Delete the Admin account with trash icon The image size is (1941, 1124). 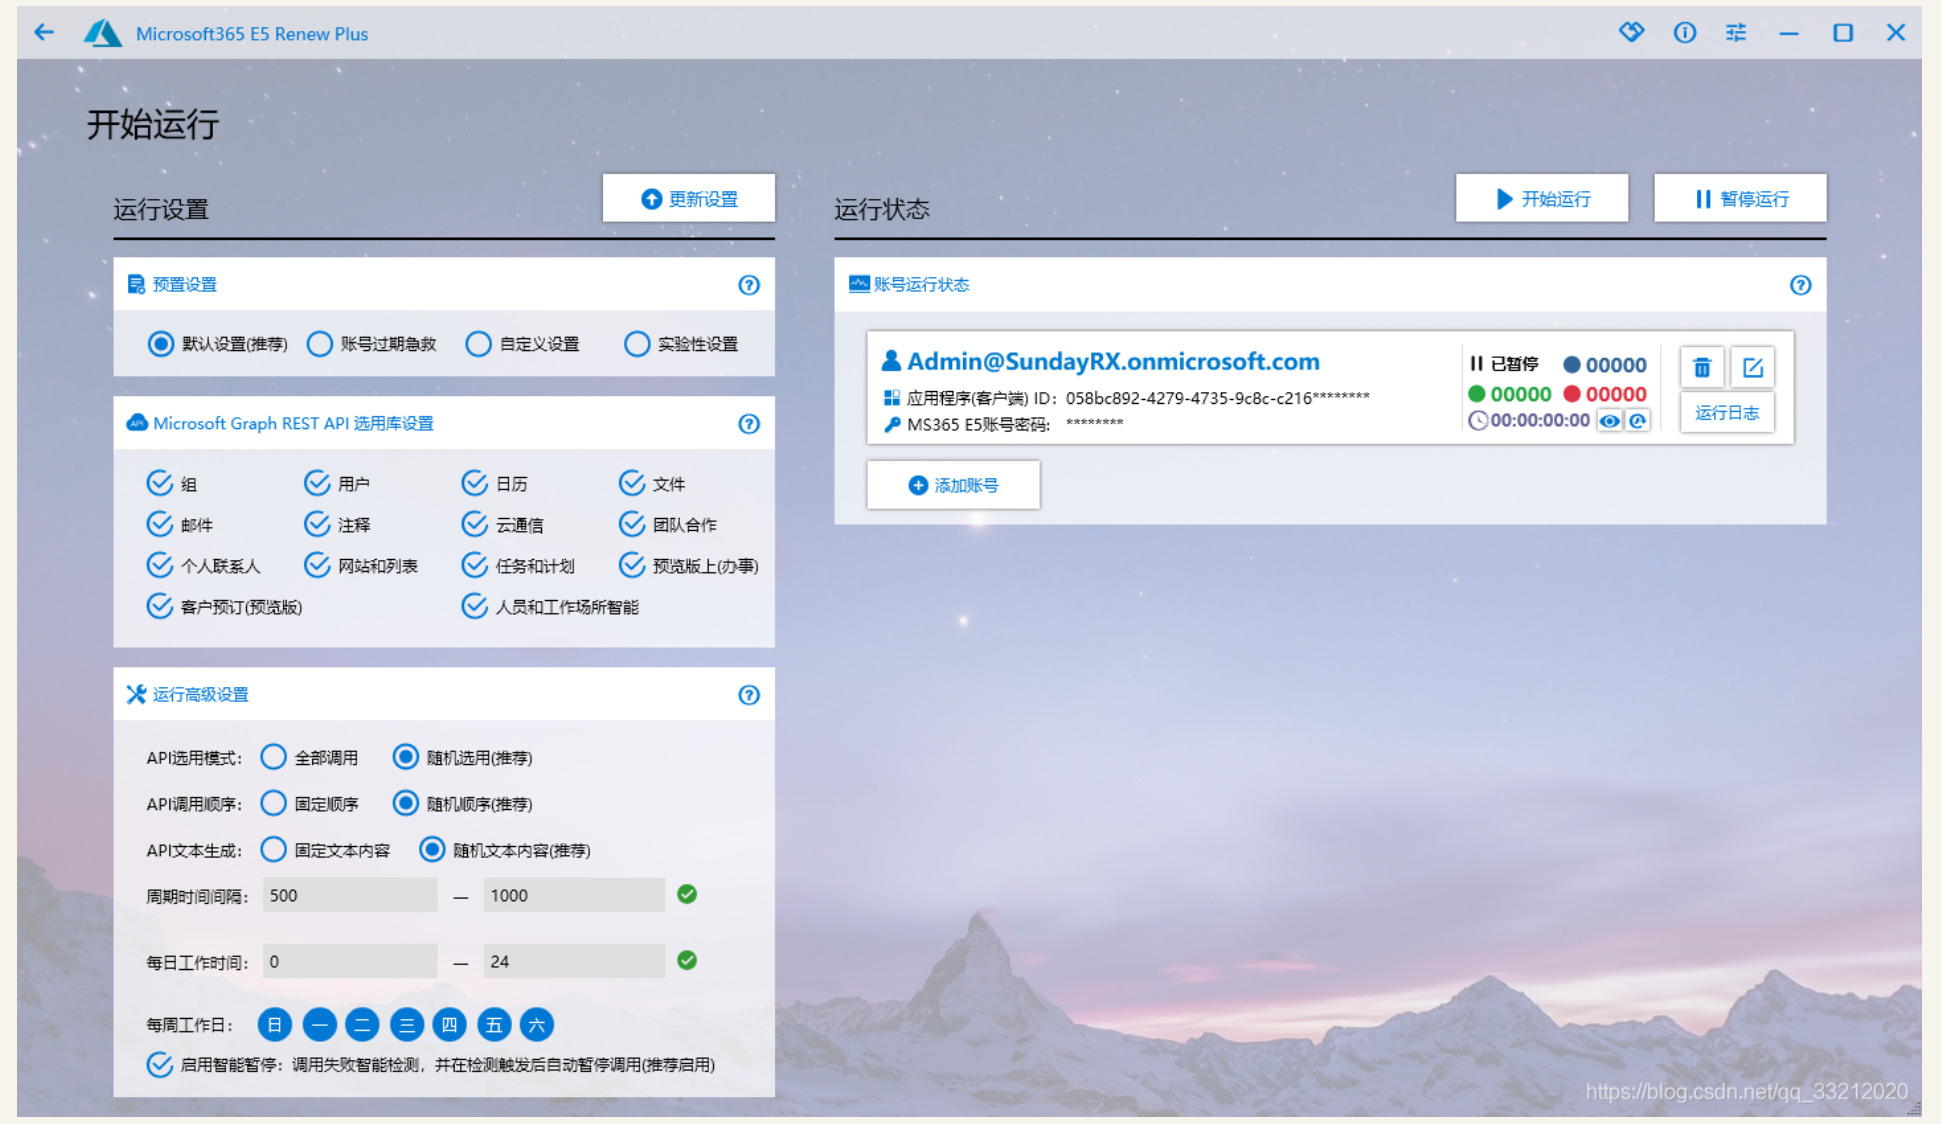1702,367
